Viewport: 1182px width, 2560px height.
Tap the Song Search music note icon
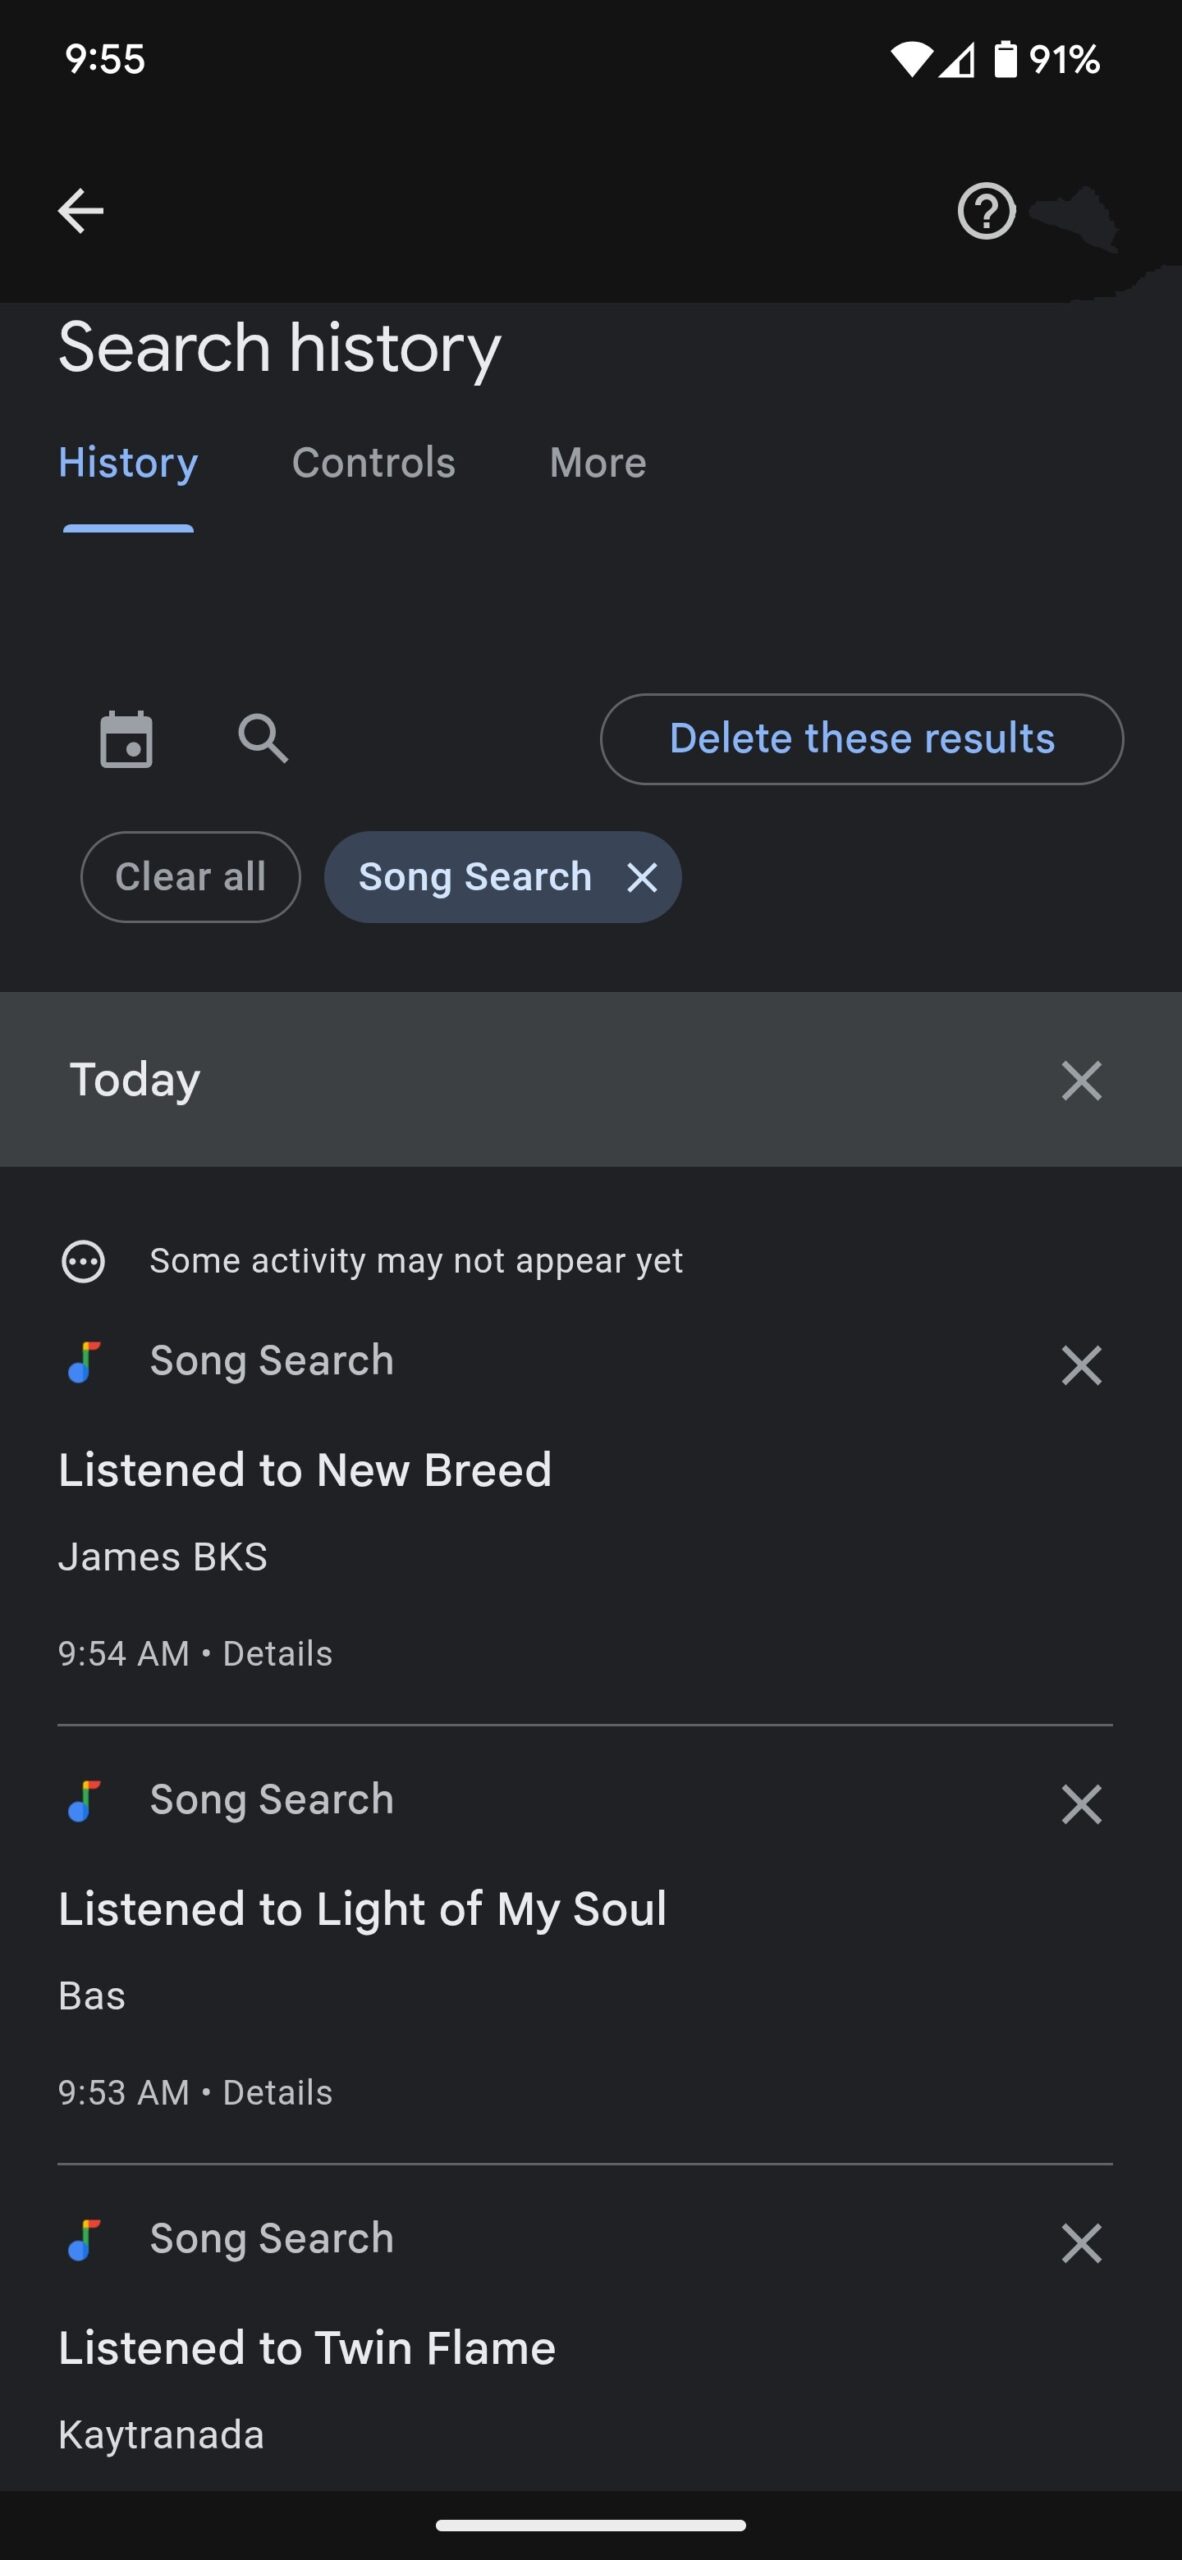pos(84,1361)
